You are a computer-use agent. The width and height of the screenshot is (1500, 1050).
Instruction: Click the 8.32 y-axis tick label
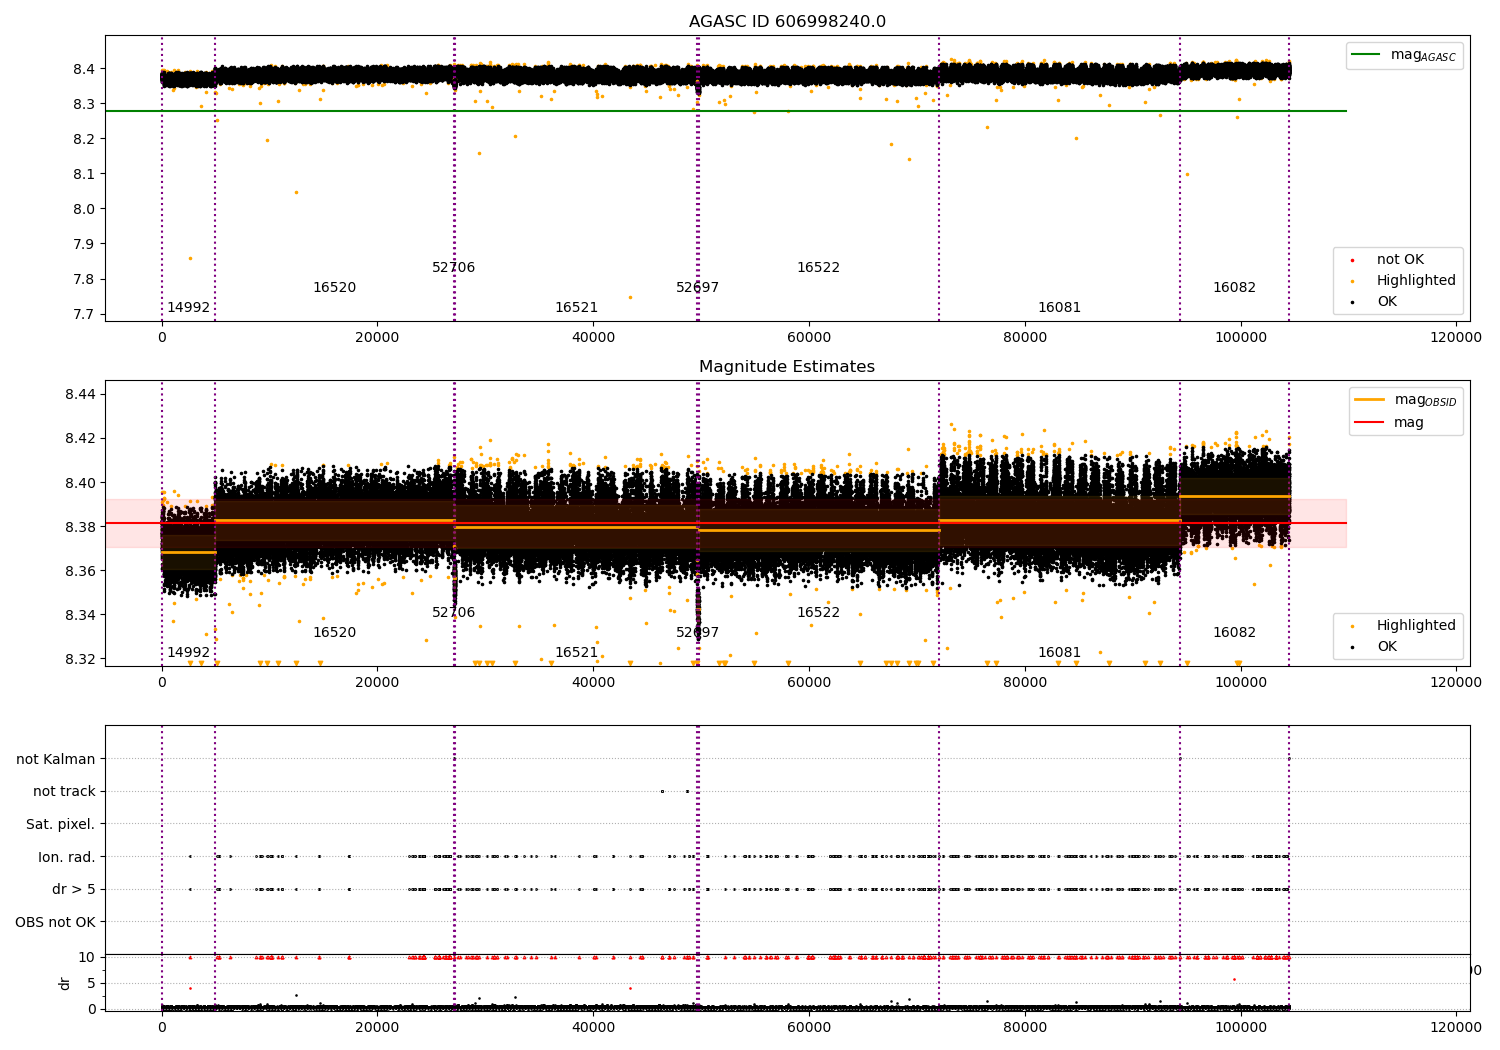tap(79, 660)
